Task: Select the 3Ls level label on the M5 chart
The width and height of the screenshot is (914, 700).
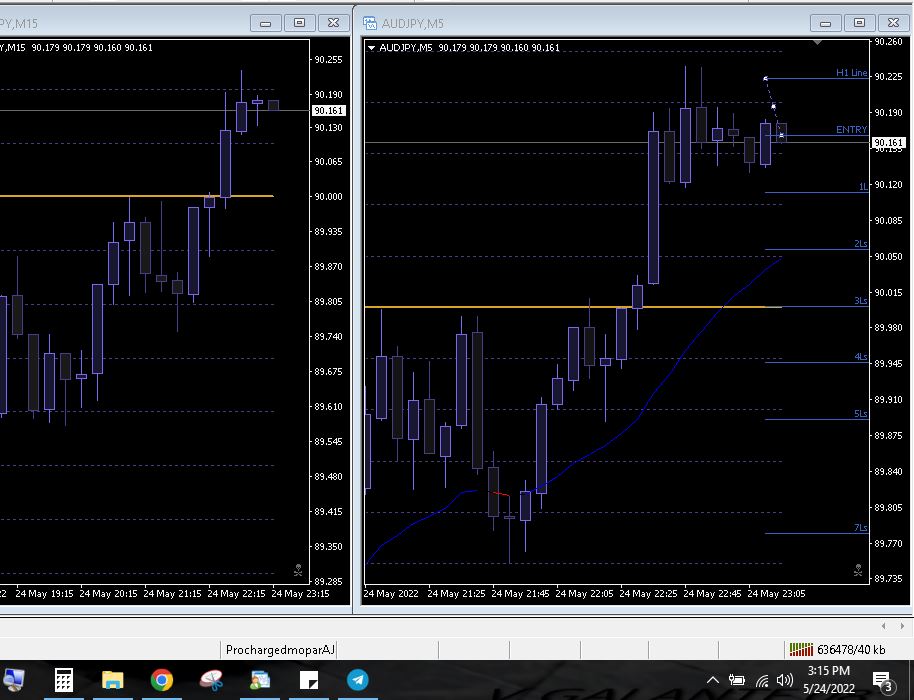Action: 861,301
